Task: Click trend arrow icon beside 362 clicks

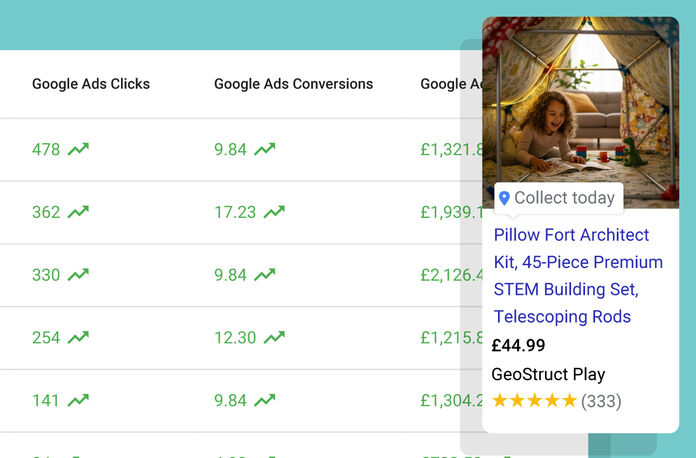Action: point(78,212)
